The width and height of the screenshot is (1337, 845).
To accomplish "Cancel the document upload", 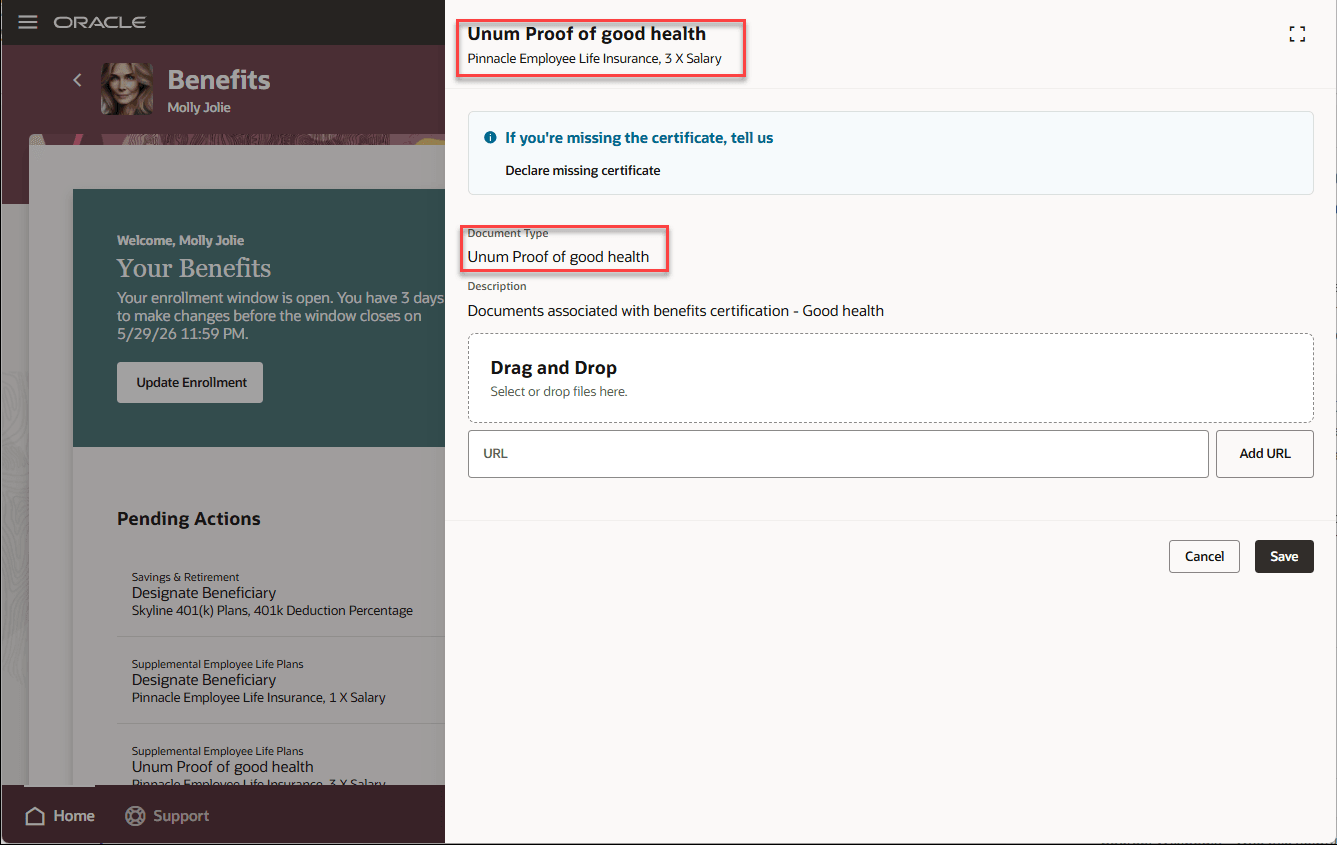I will click(1204, 556).
